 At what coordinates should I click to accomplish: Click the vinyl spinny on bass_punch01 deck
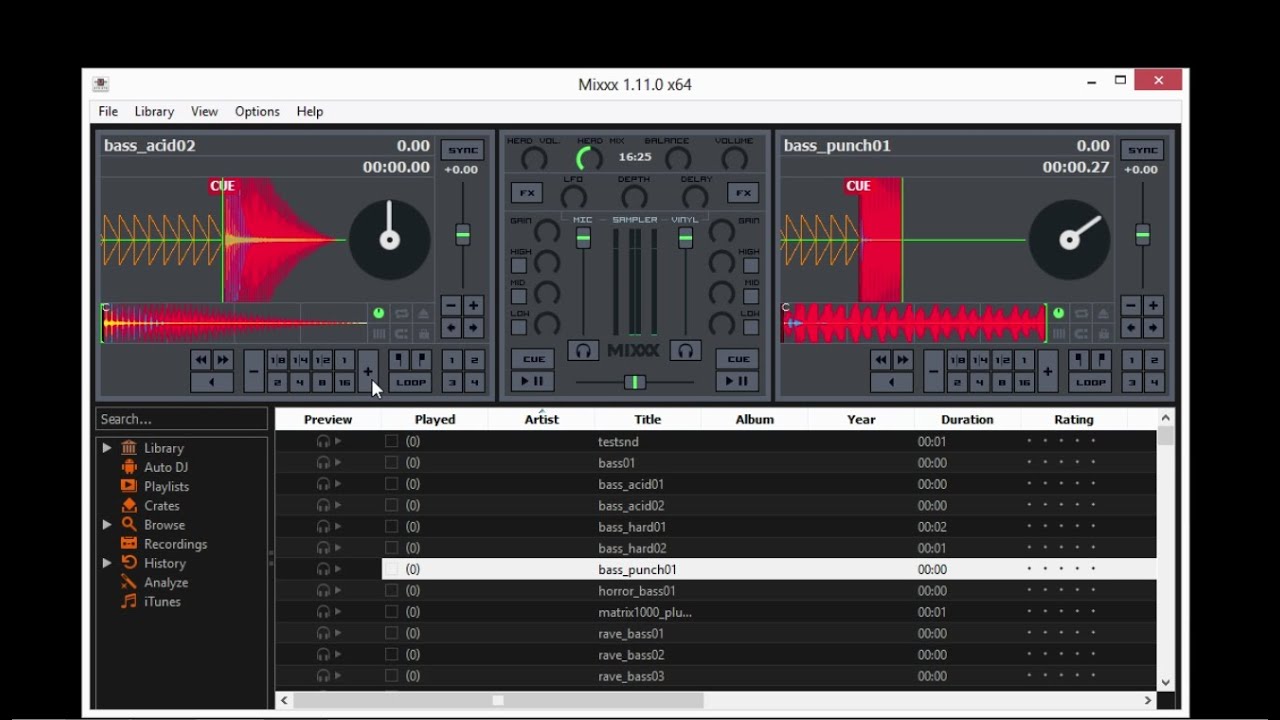[x=1069, y=240]
